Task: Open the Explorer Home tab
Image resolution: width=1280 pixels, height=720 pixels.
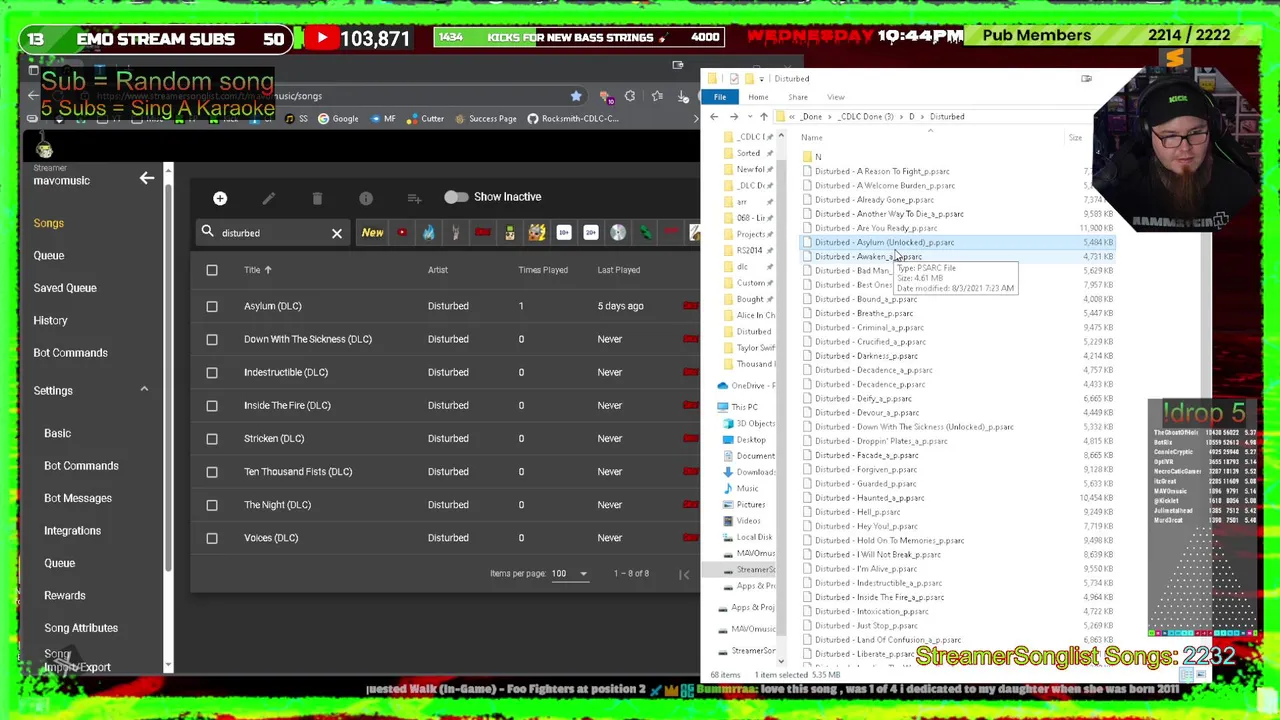Action: [x=758, y=97]
